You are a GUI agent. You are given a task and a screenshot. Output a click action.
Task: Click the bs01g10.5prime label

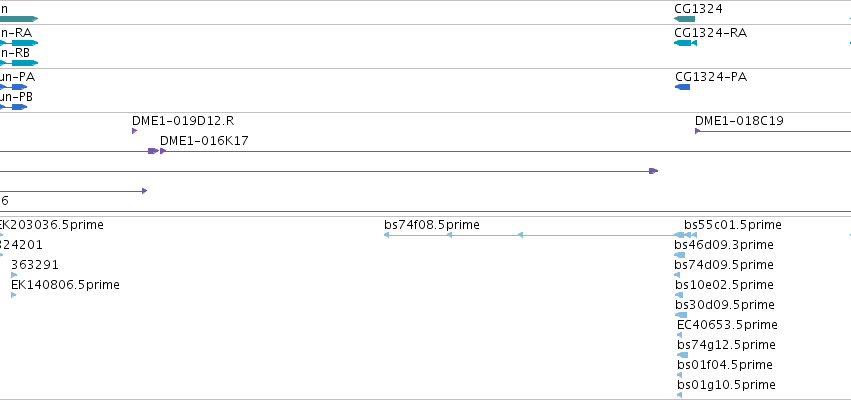(x=726, y=385)
